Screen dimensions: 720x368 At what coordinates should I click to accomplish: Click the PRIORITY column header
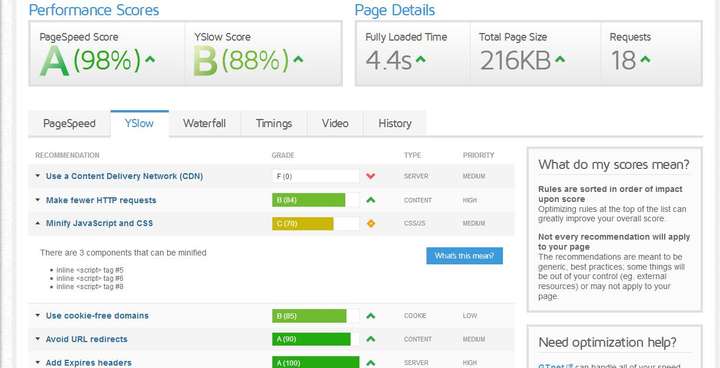(478, 155)
